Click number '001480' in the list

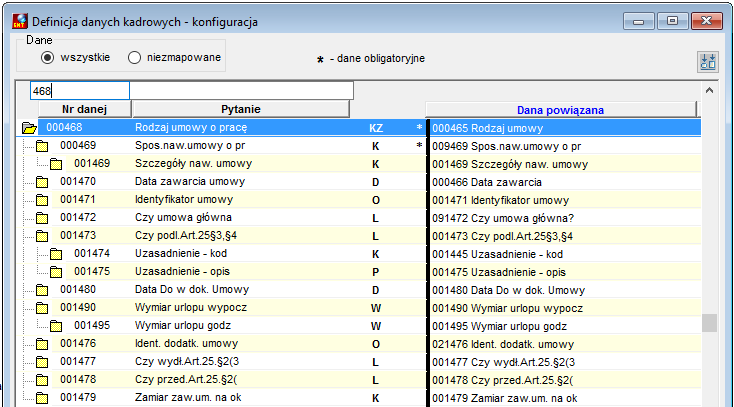click(78, 289)
